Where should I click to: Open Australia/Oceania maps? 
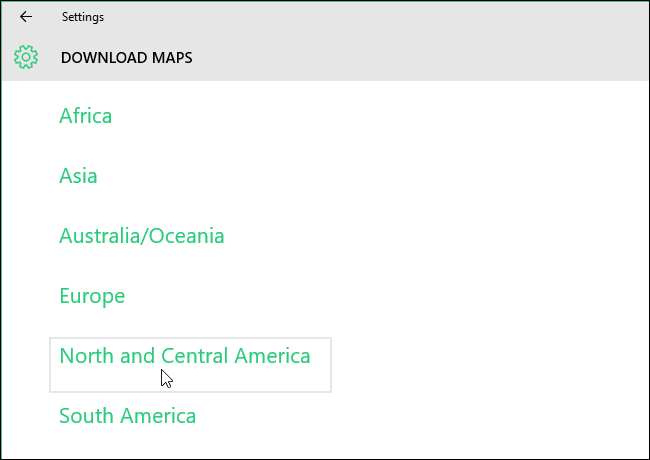click(x=142, y=236)
